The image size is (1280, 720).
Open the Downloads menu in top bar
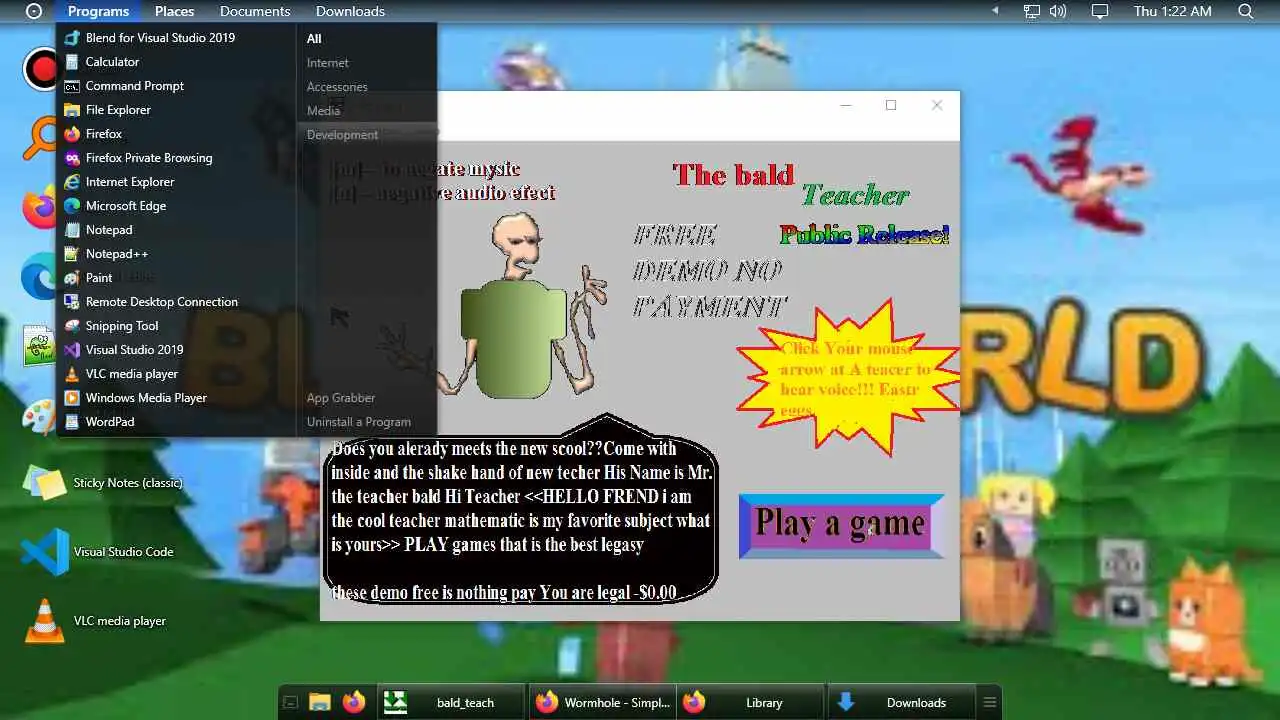[x=350, y=11]
